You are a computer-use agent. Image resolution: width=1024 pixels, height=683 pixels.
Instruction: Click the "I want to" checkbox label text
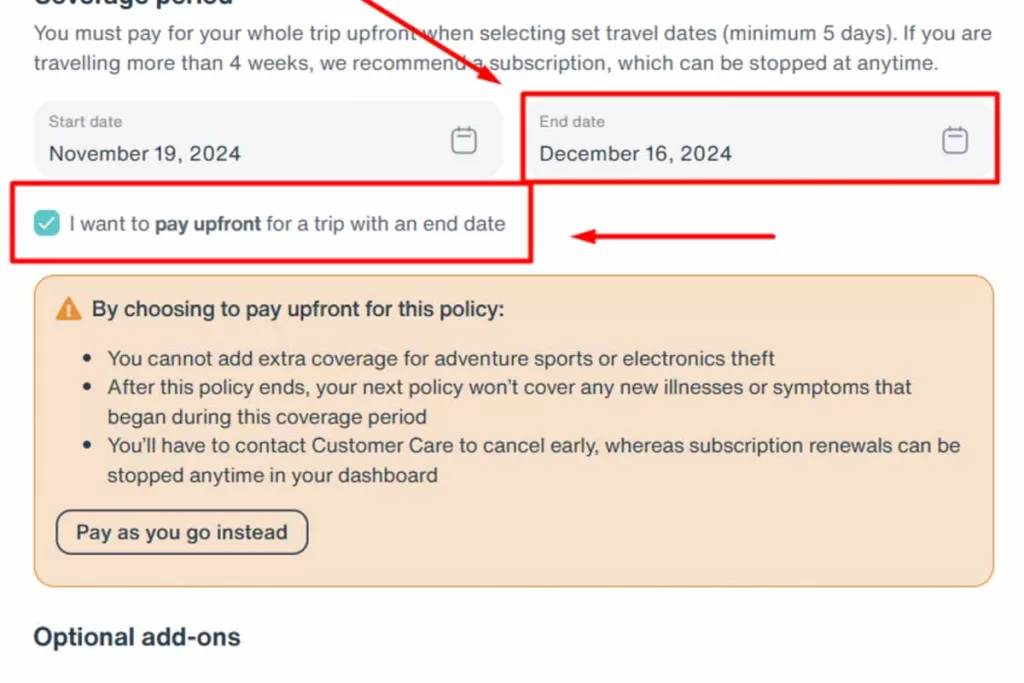(x=110, y=224)
